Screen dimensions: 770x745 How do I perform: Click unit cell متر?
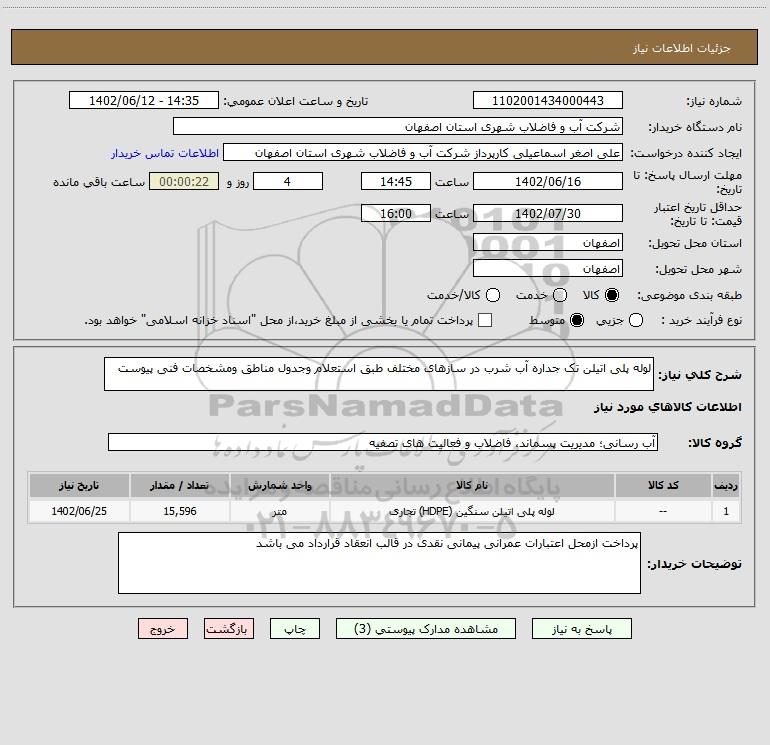(279, 511)
